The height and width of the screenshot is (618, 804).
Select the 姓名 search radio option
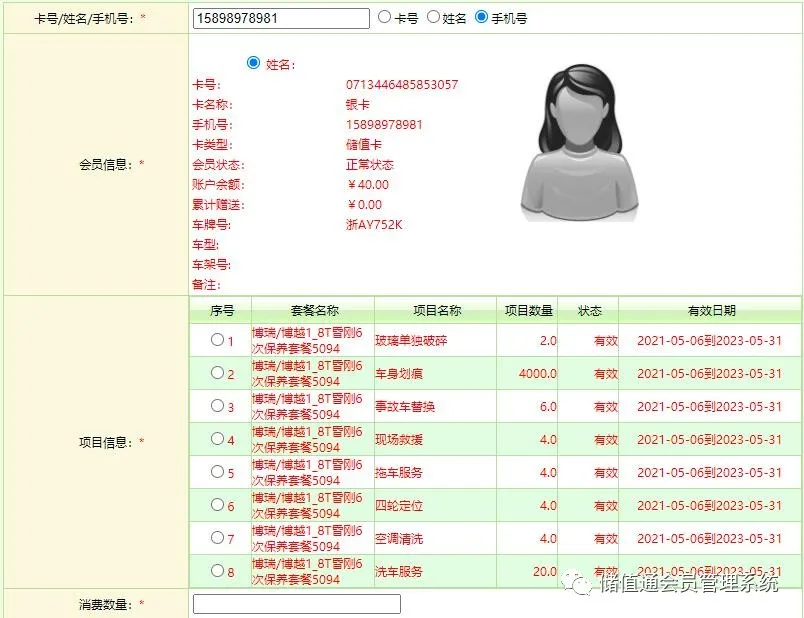pyautogui.click(x=433, y=17)
